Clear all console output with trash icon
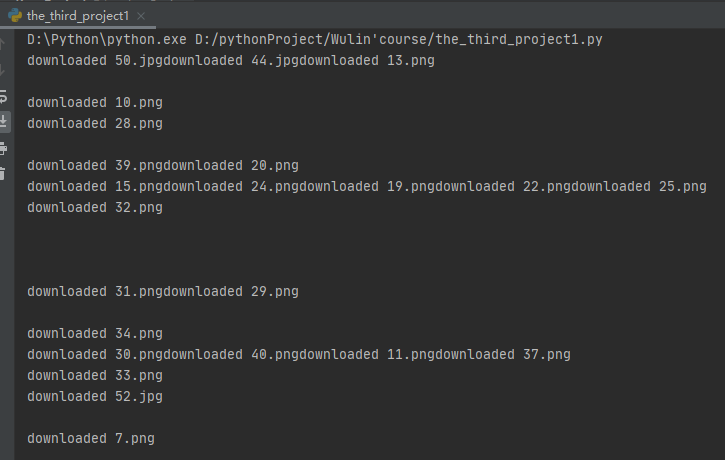This screenshot has height=460, width=725. [2, 174]
